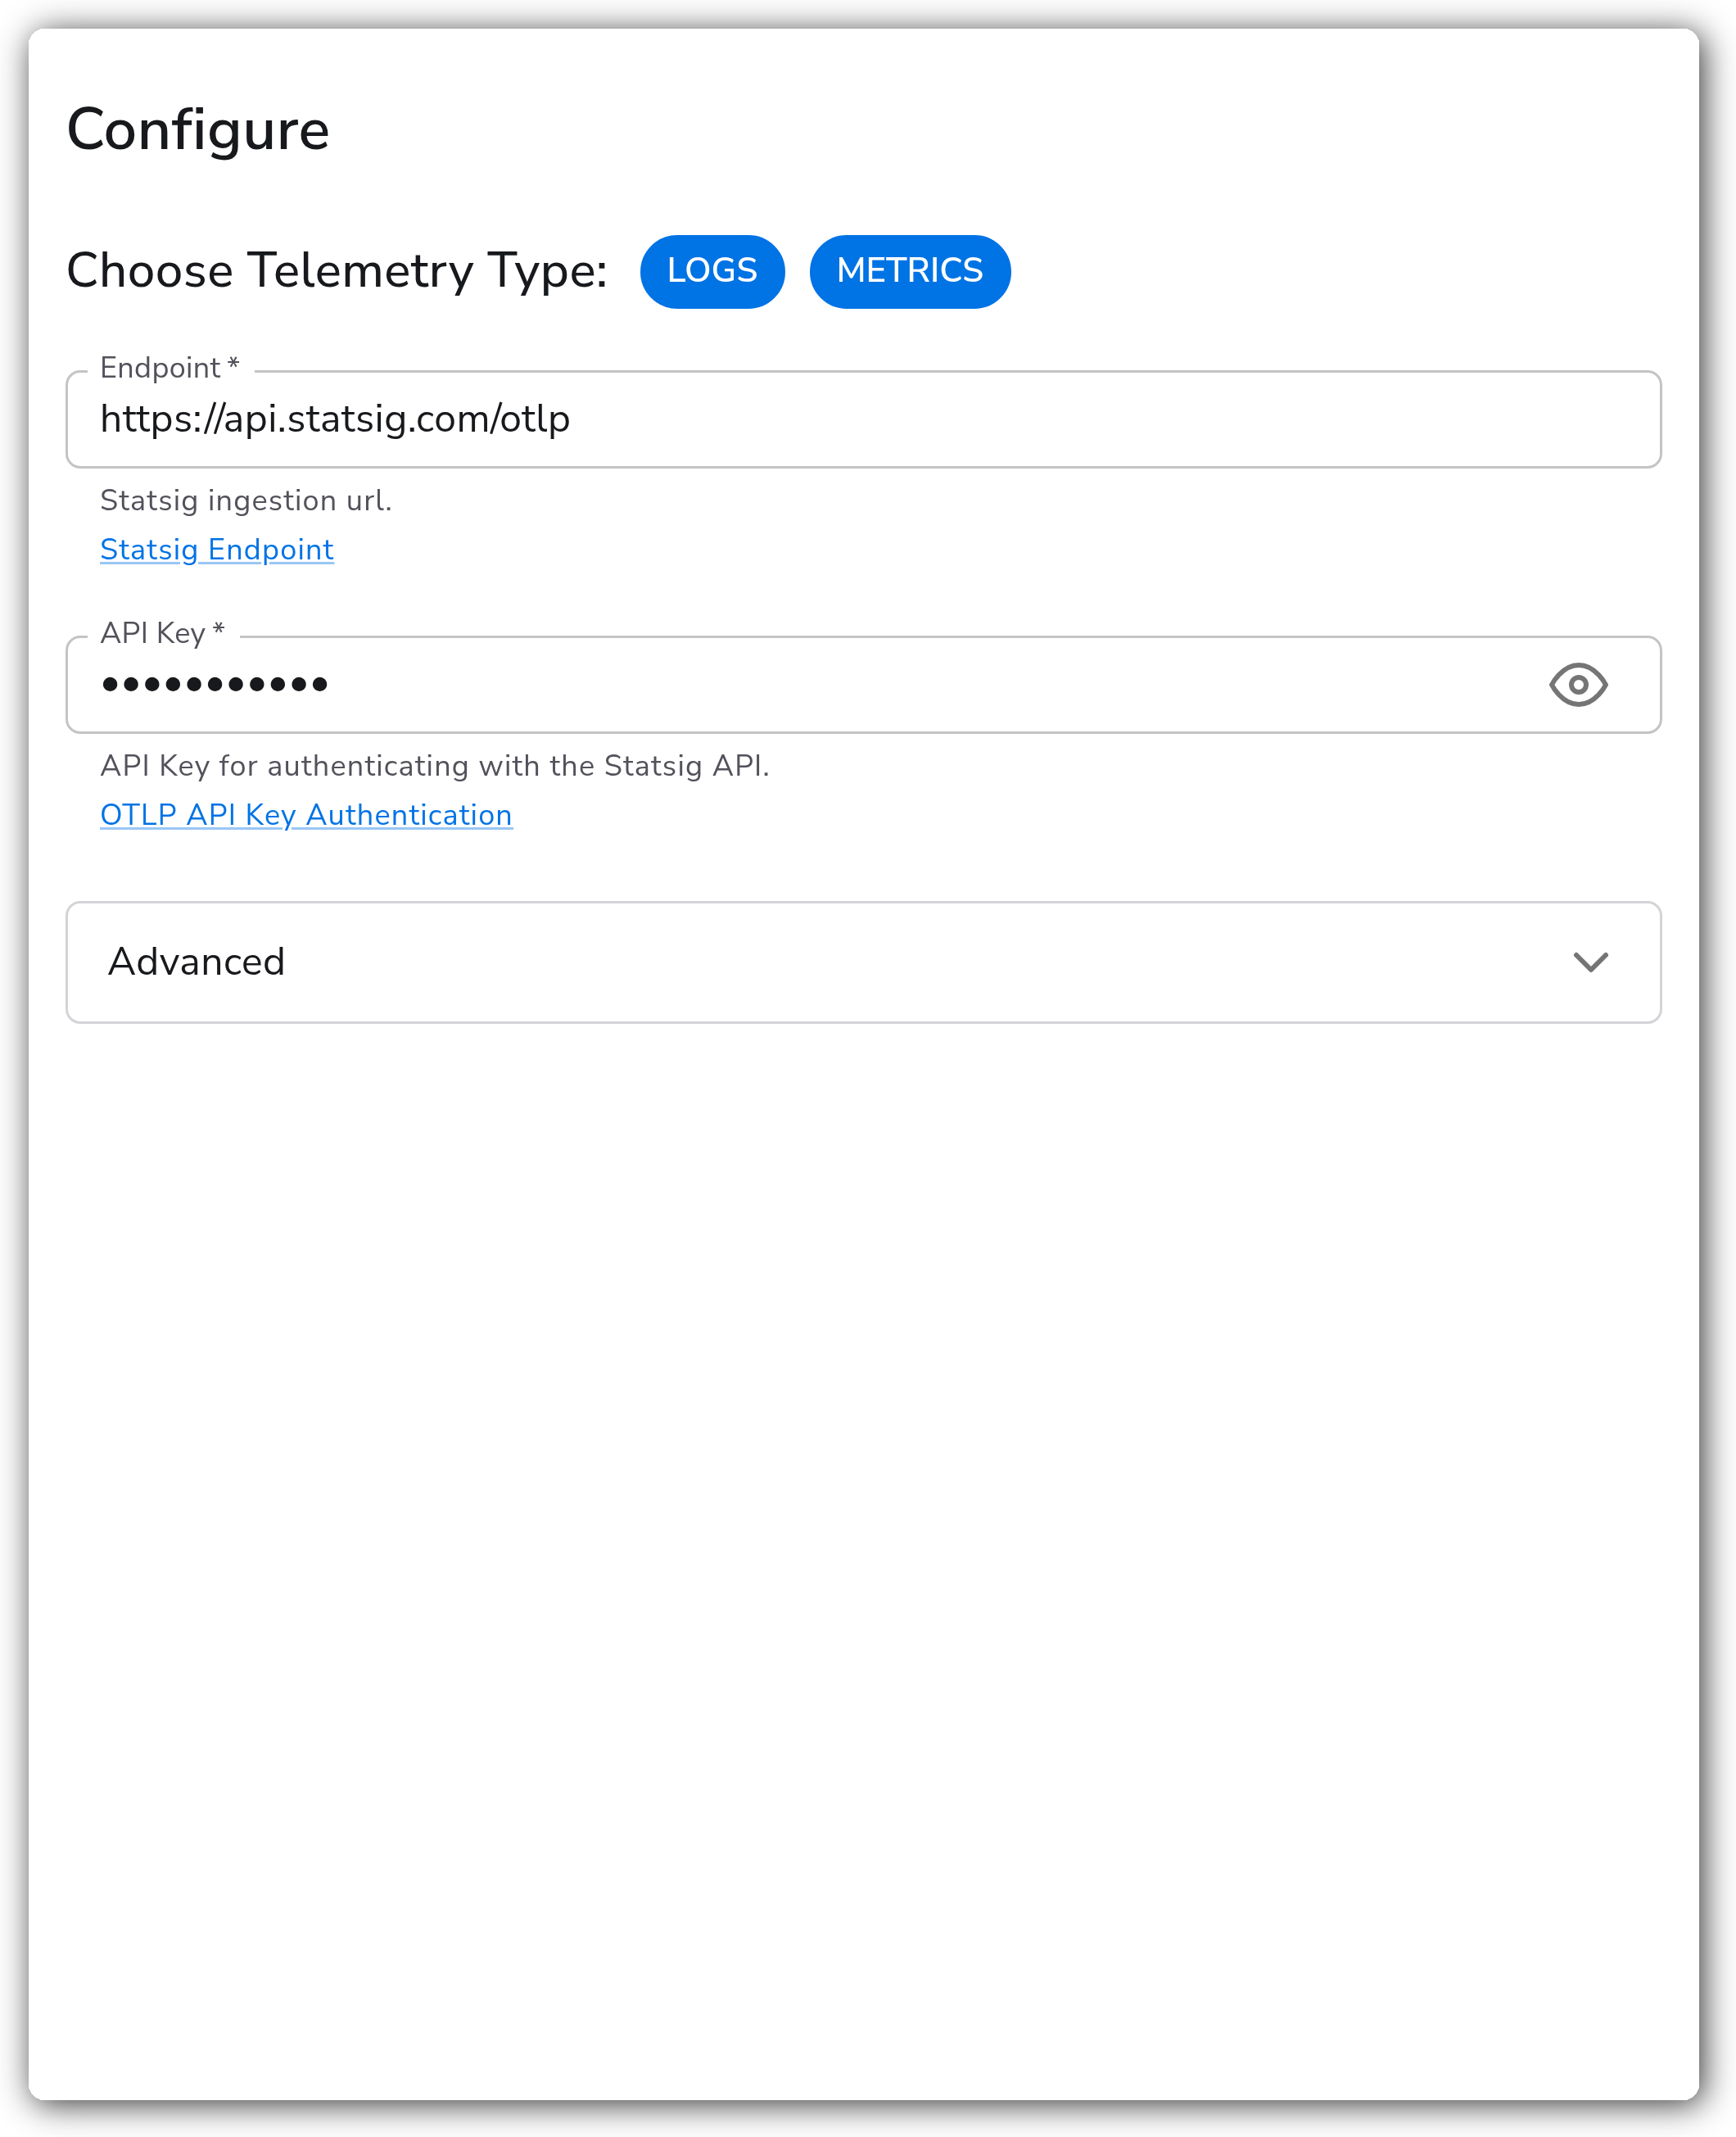The image size is (1736, 2137).
Task: Select the Advanced panel title text
Action: click(196, 961)
